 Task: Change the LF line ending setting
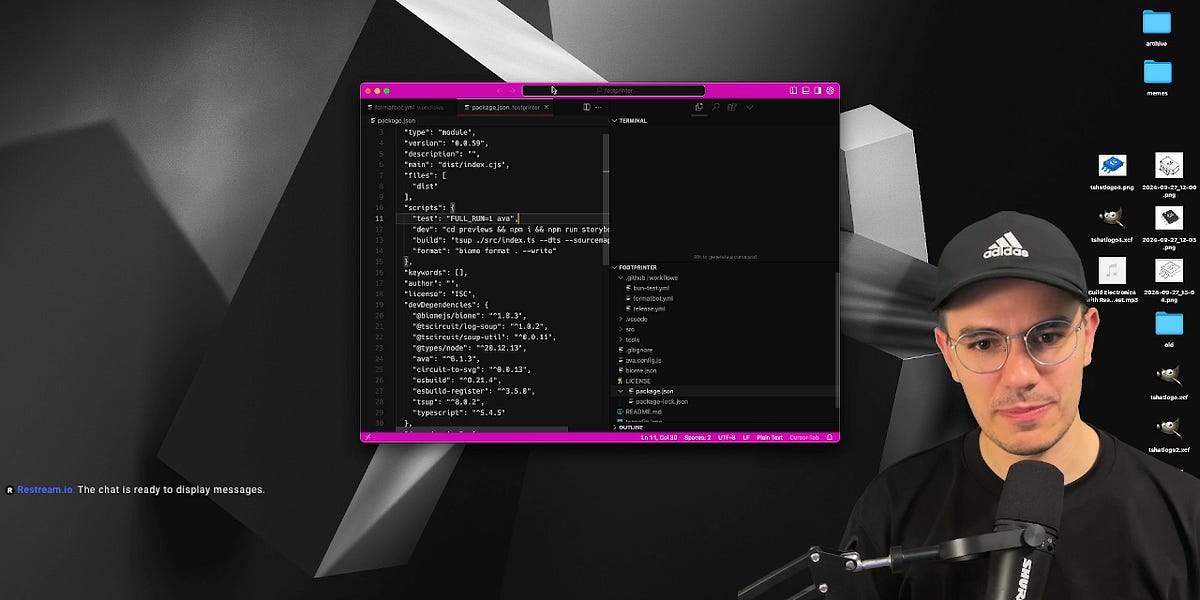pos(746,437)
